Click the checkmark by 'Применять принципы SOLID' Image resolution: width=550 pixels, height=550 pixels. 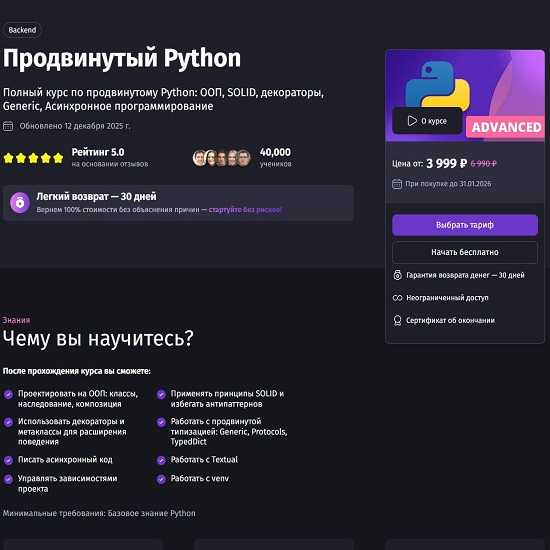point(161,394)
